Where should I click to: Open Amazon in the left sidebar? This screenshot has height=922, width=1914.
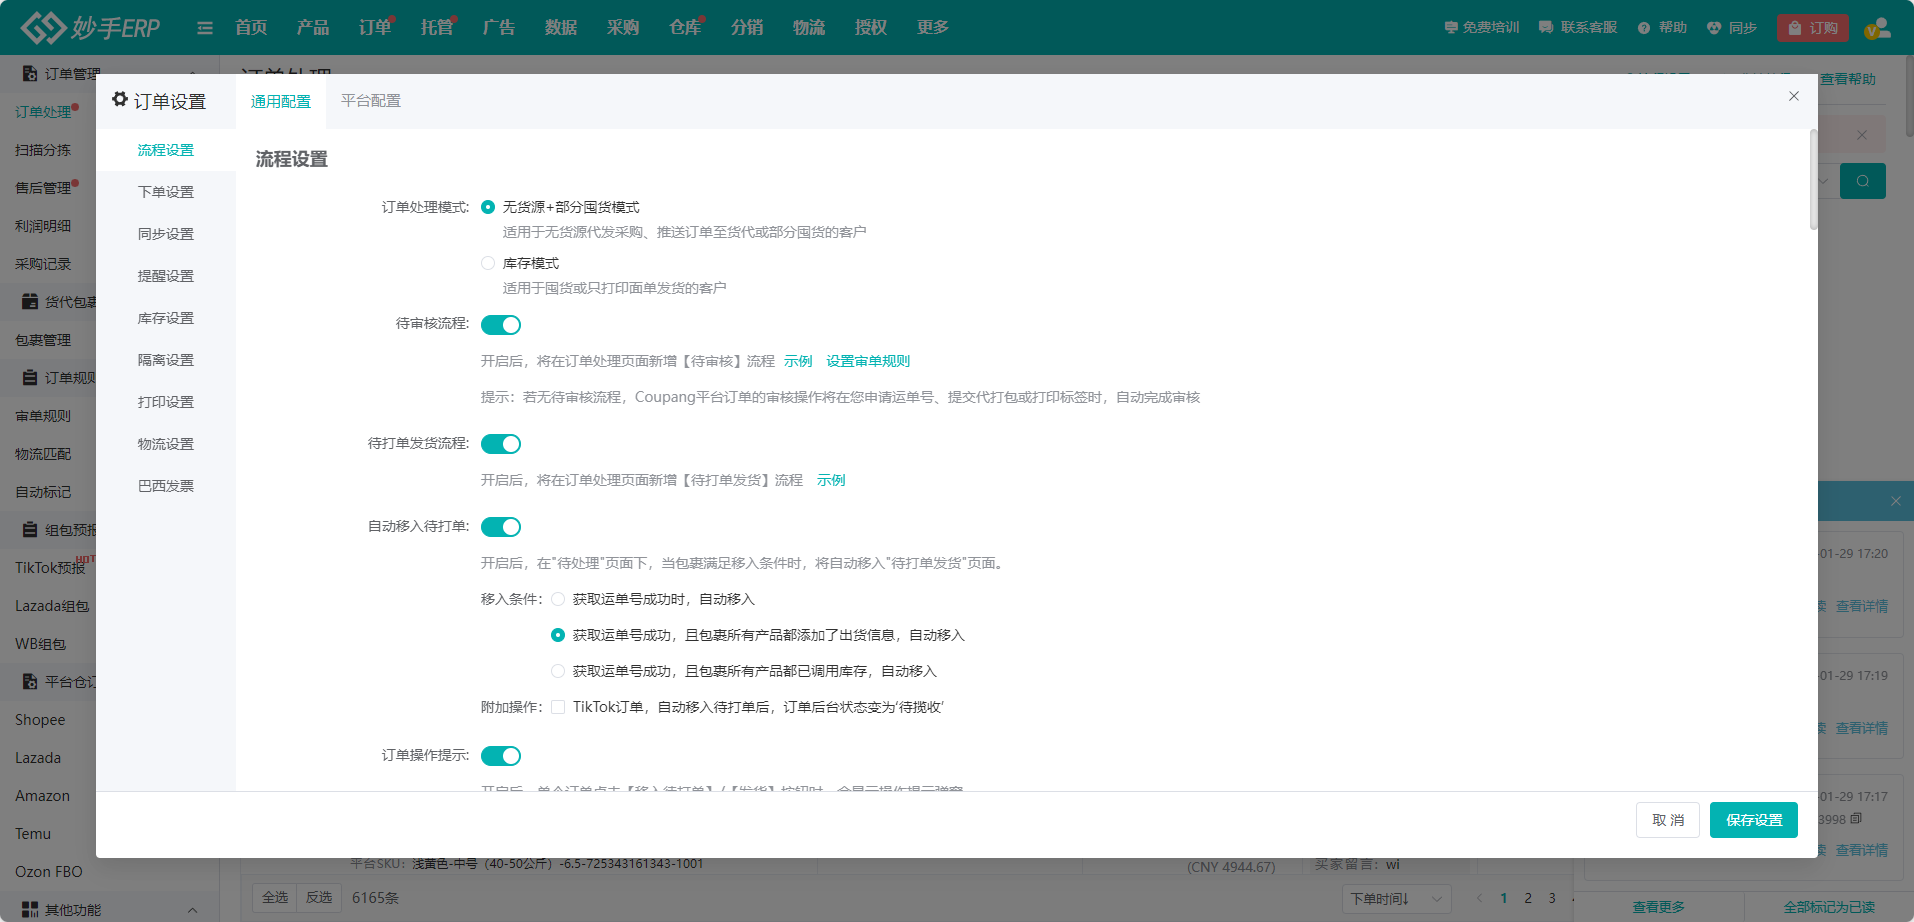coord(42,796)
